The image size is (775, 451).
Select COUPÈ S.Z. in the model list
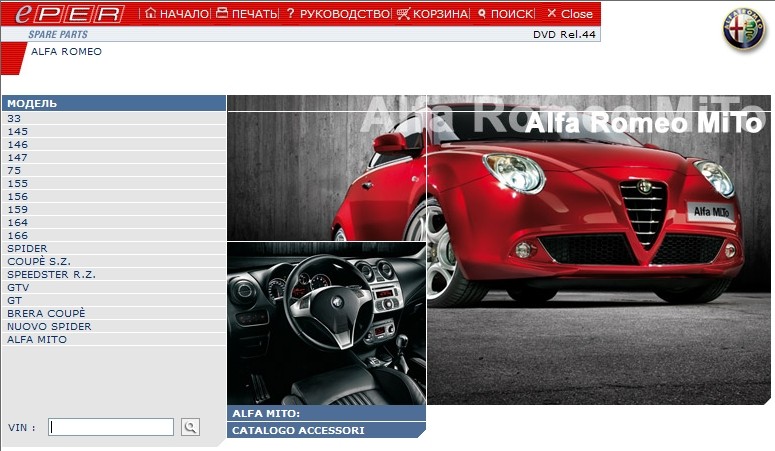(39, 261)
